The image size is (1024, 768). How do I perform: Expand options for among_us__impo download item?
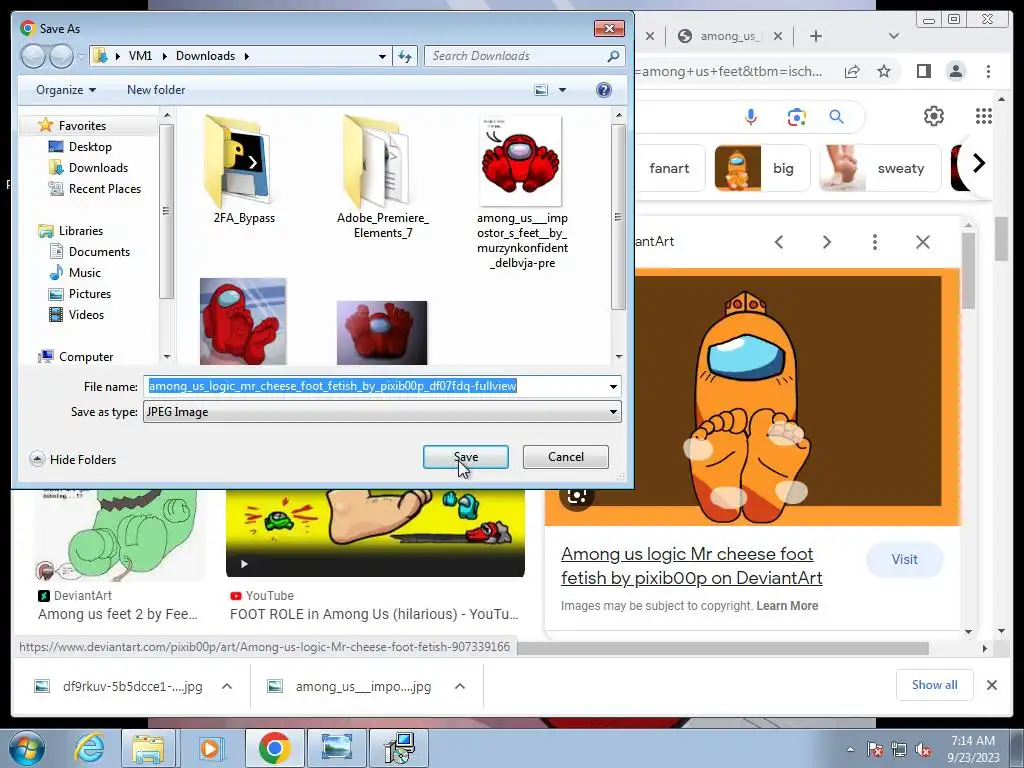coord(460,686)
